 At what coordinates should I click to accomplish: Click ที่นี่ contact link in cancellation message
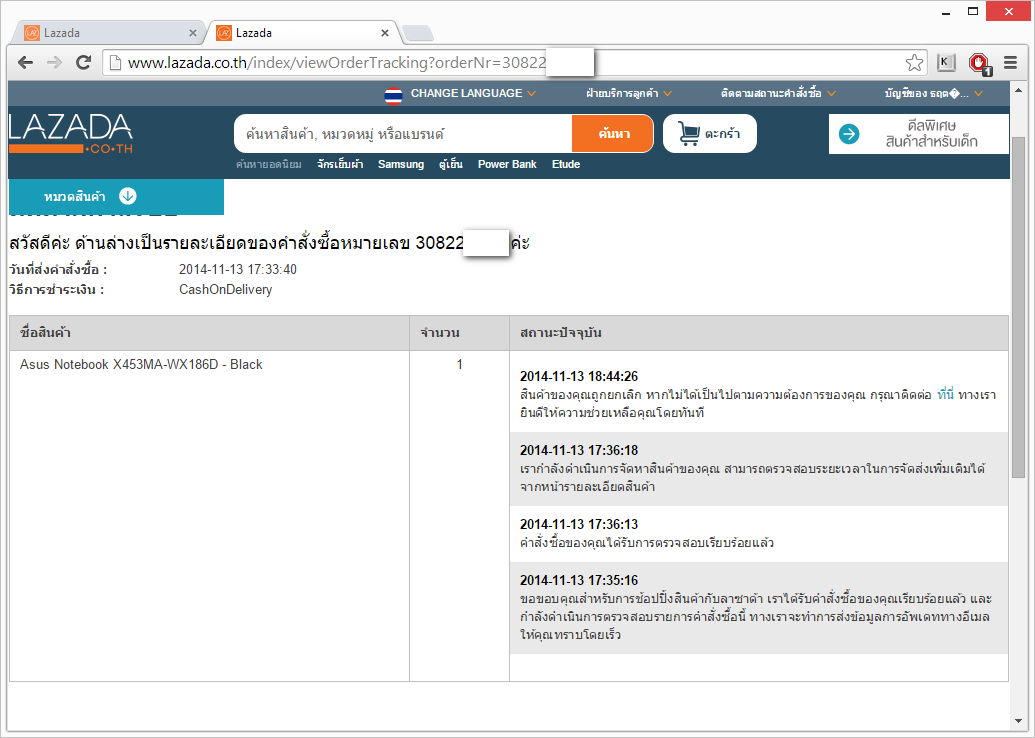pyautogui.click(x=945, y=395)
